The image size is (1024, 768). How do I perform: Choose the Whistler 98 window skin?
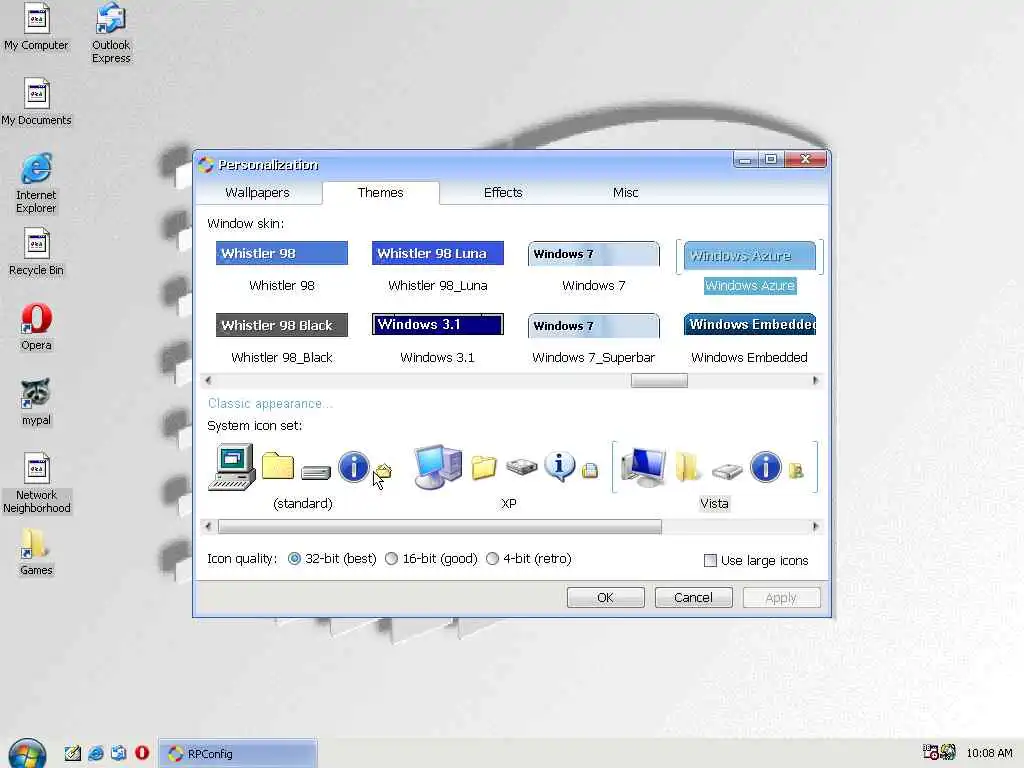(x=281, y=268)
